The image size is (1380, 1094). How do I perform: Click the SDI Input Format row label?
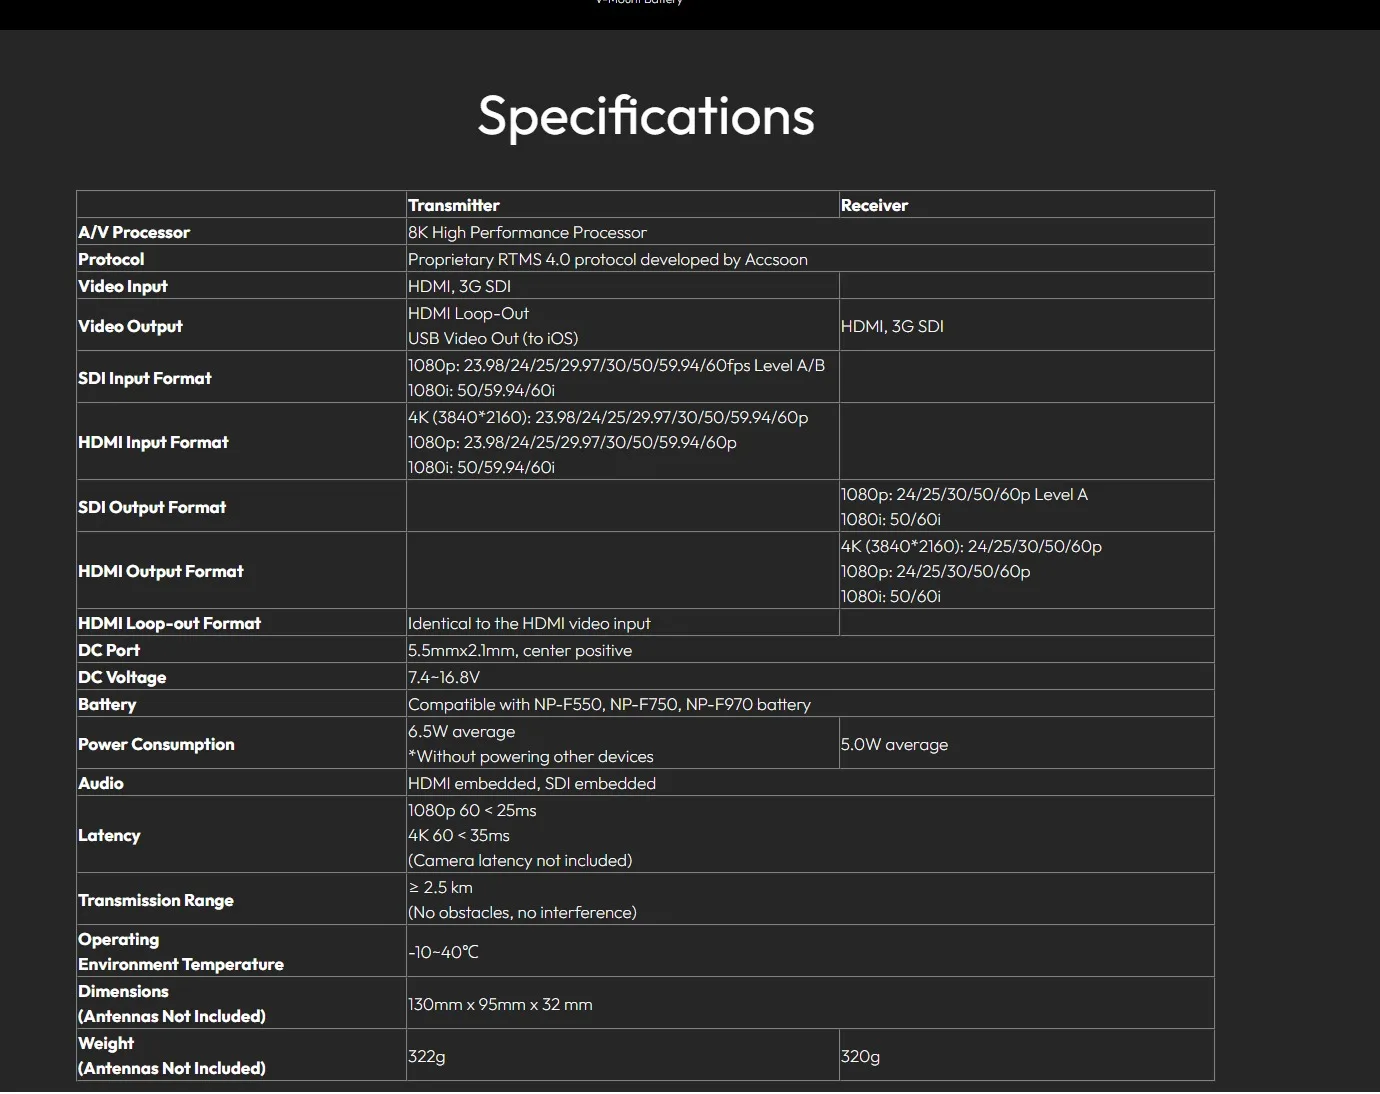[x=145, y=378]
